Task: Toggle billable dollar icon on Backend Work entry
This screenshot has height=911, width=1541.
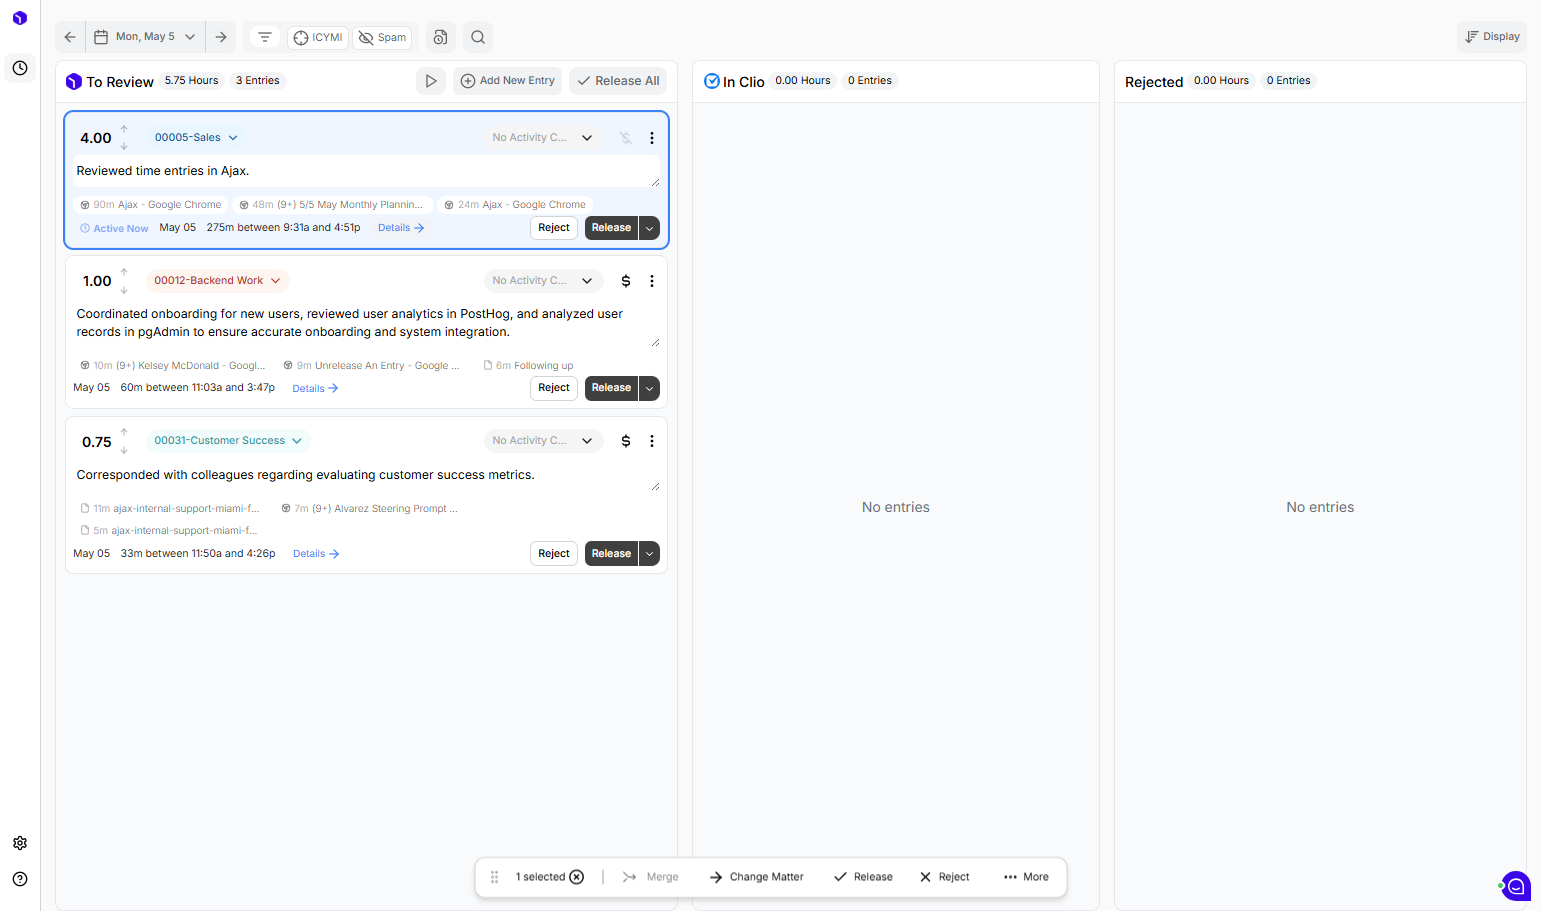Action: (626, 281)
